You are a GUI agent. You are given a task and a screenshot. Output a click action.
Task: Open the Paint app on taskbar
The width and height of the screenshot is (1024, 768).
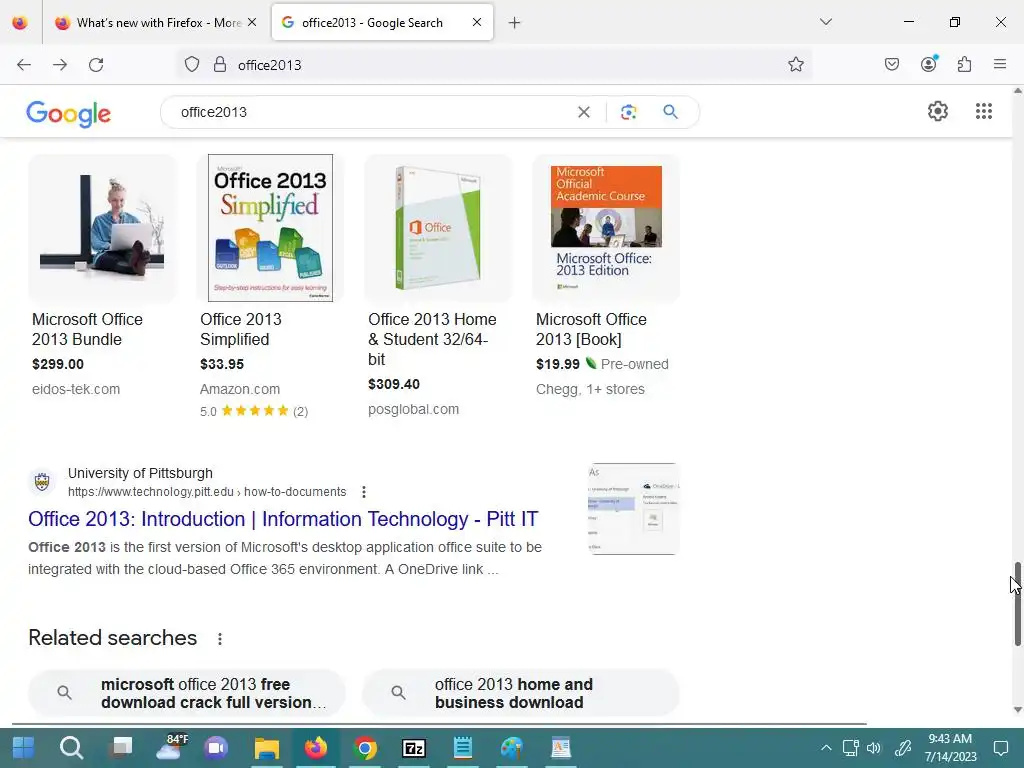[512, 748]
